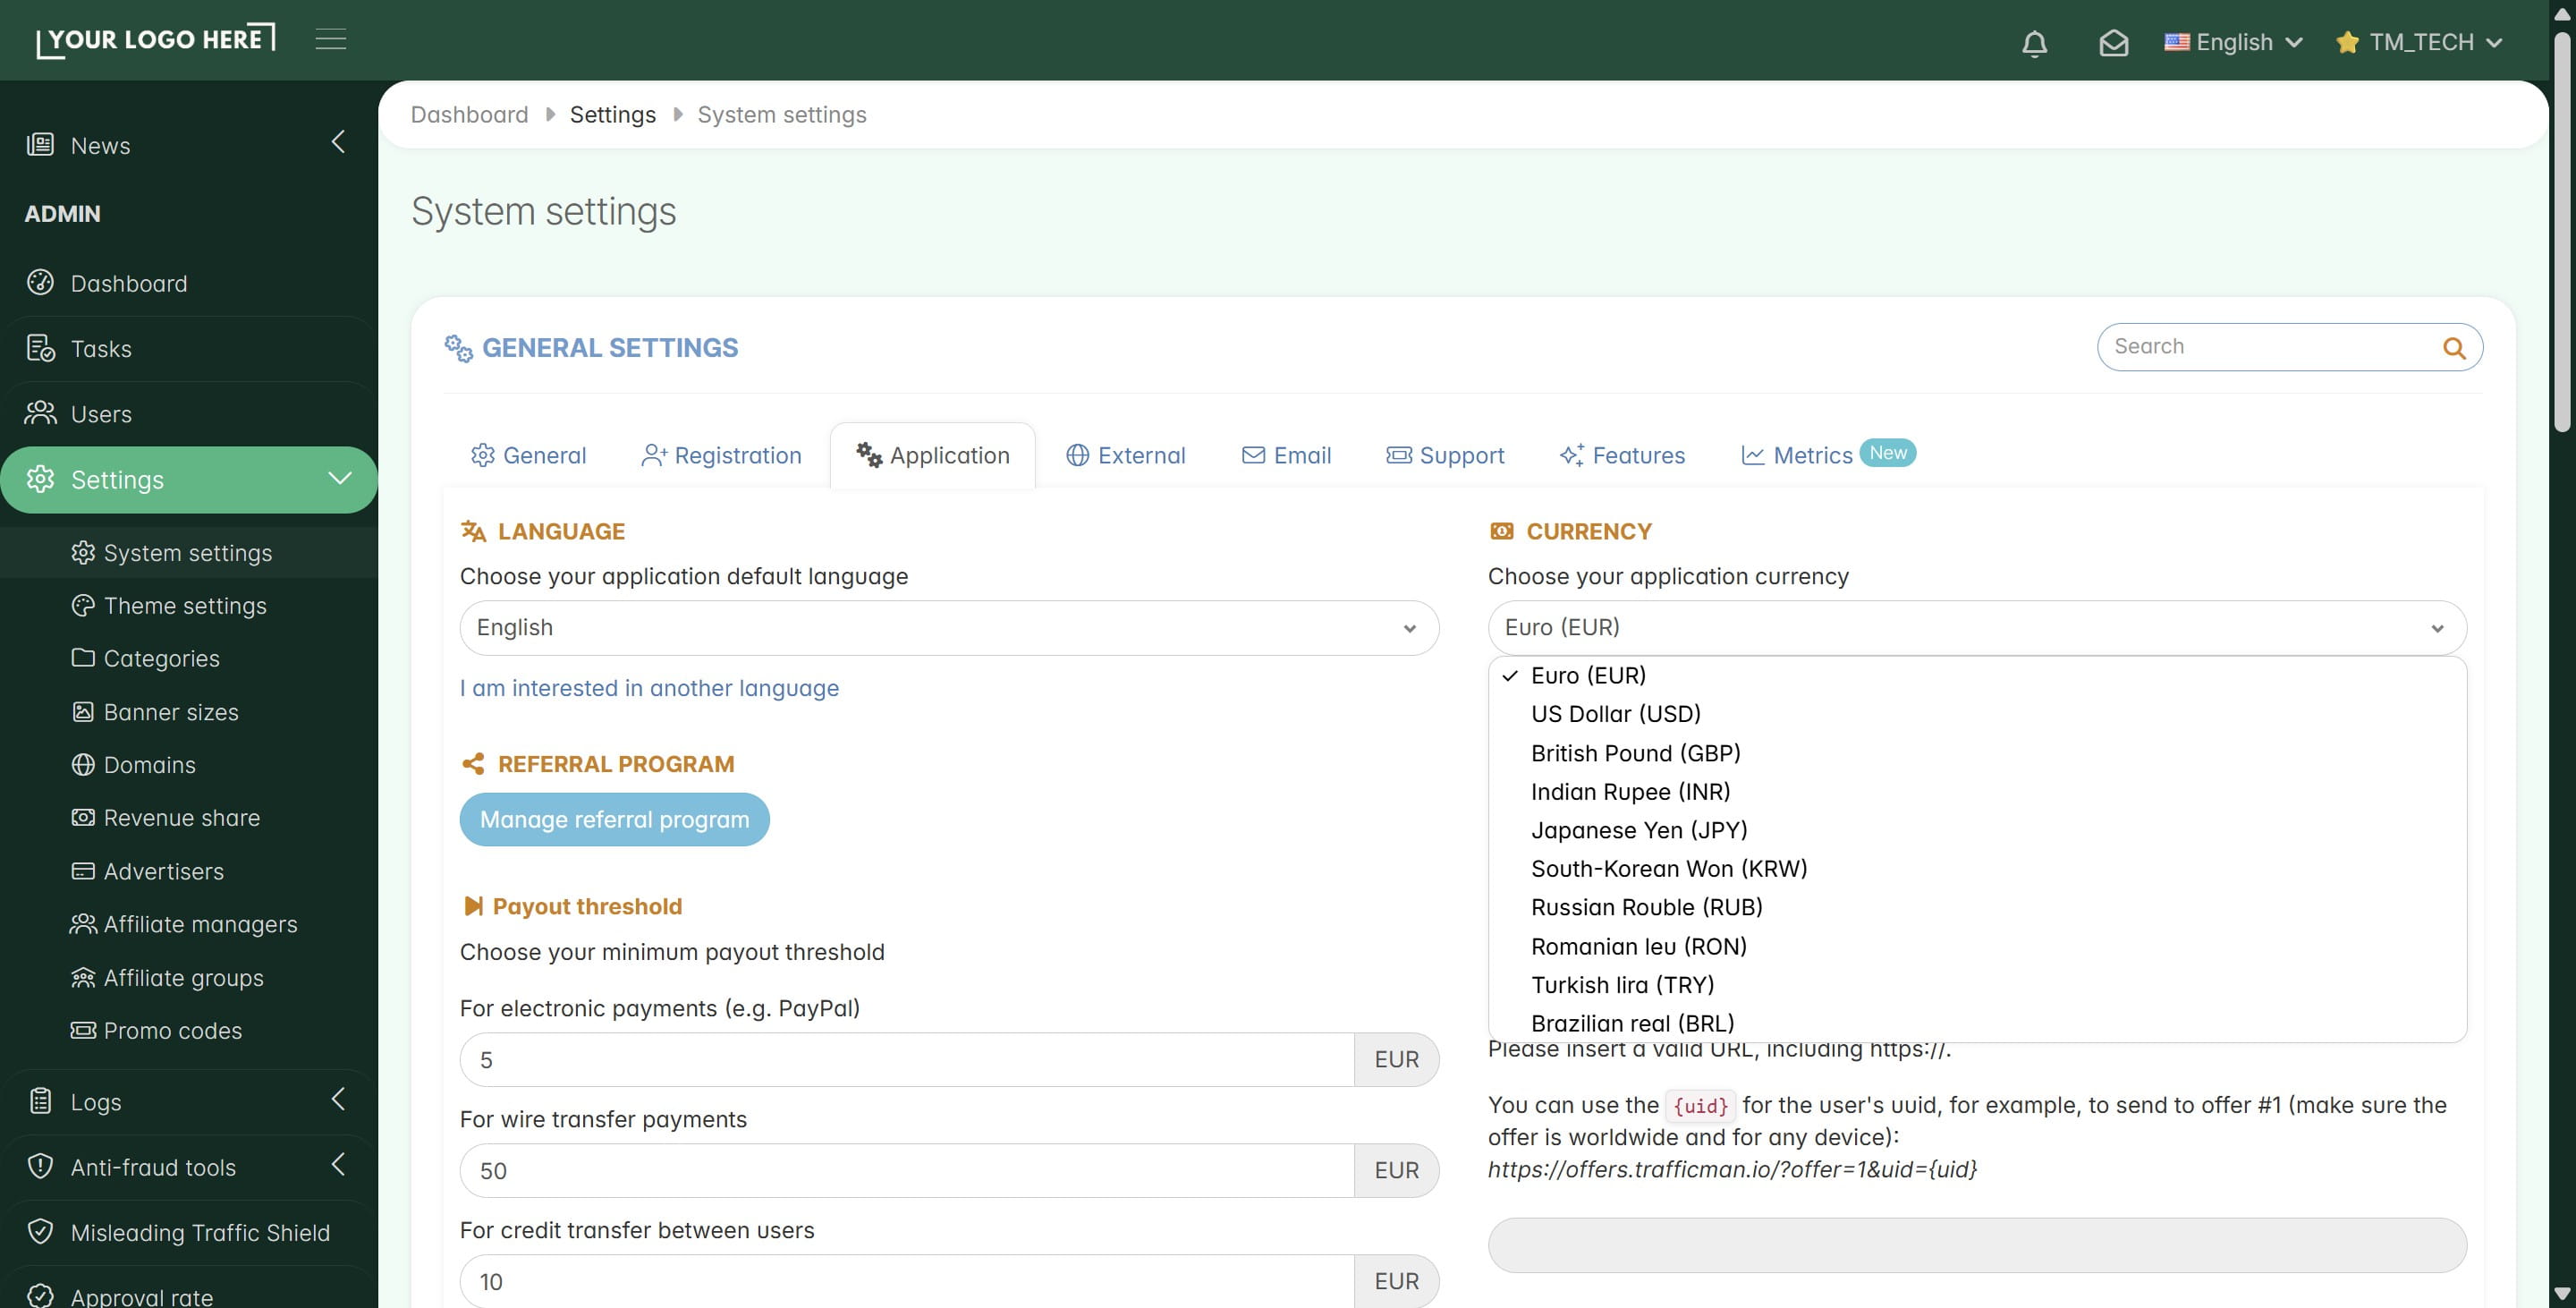Select Russian Rouble (RUB) option
The width and height of the screenshot is (2576, 1308).
tap(1977, 907)
